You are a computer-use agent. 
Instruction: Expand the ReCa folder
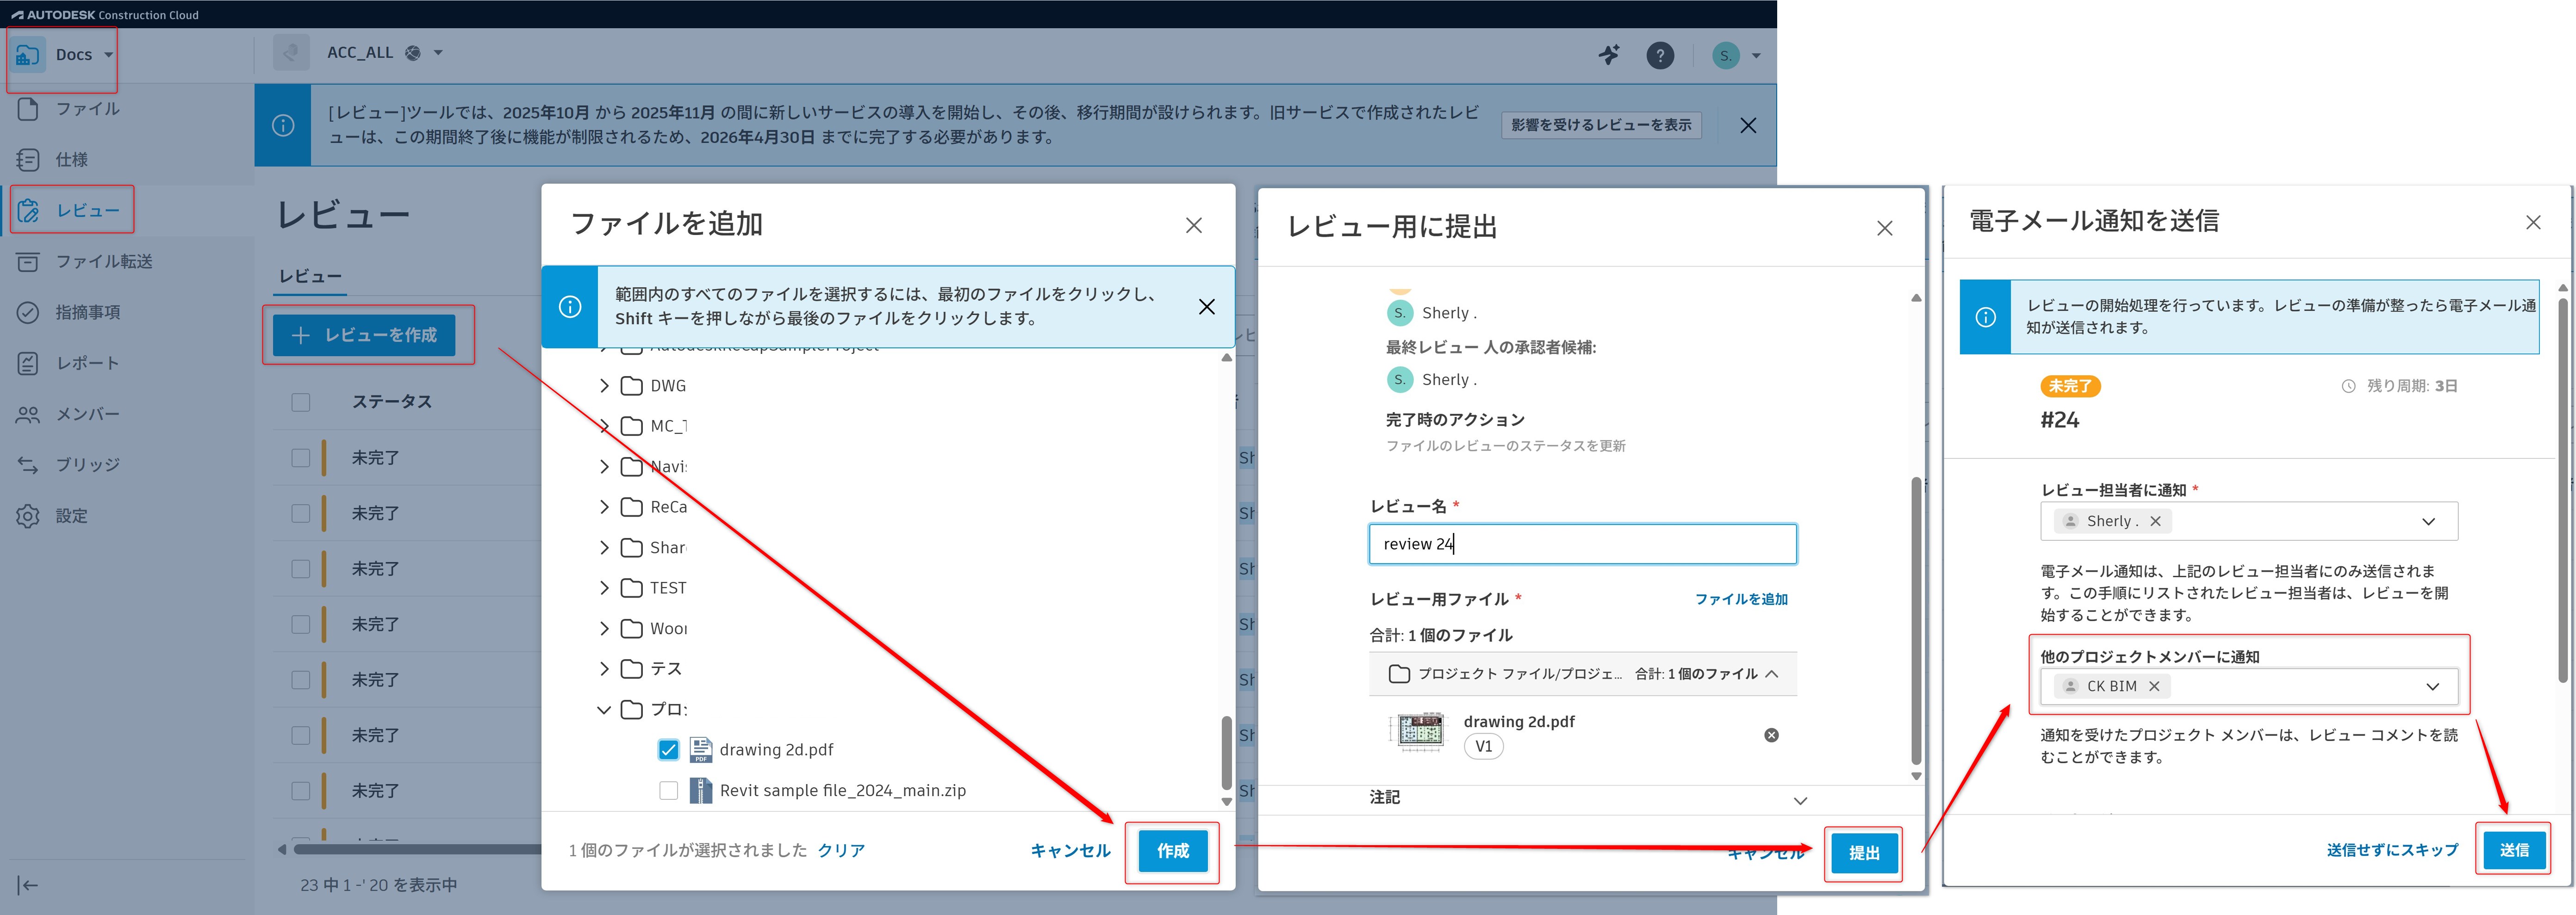pyautogui.click(x=604, y=508)
